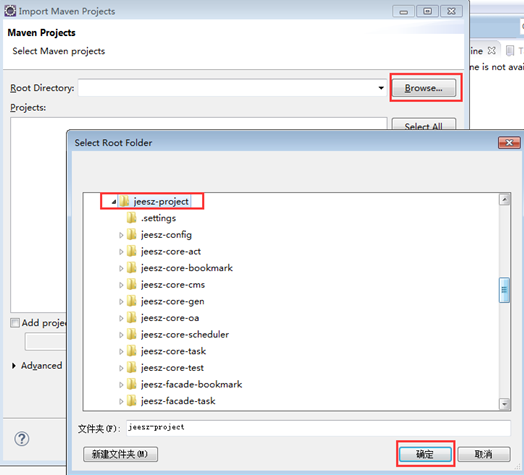Confirm with the 确定 button
The image size is (524, 475).
tap(425, 454)
